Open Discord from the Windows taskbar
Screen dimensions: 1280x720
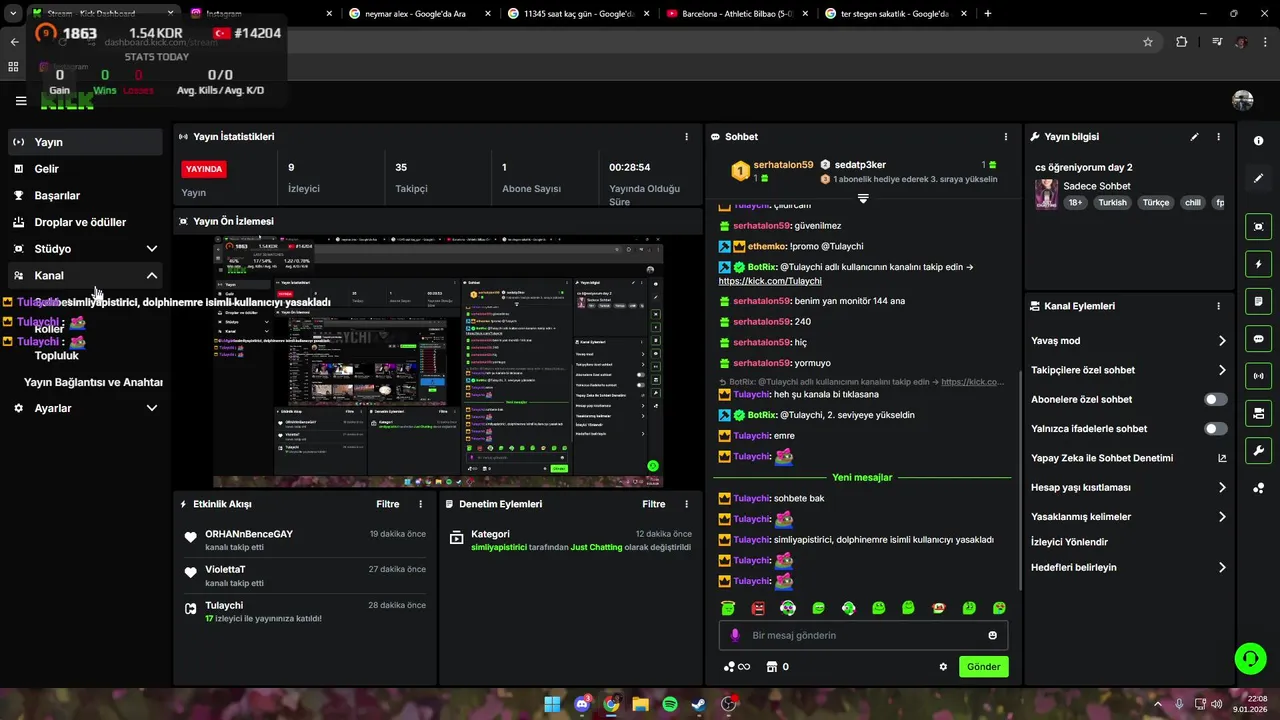click(582, 704)
